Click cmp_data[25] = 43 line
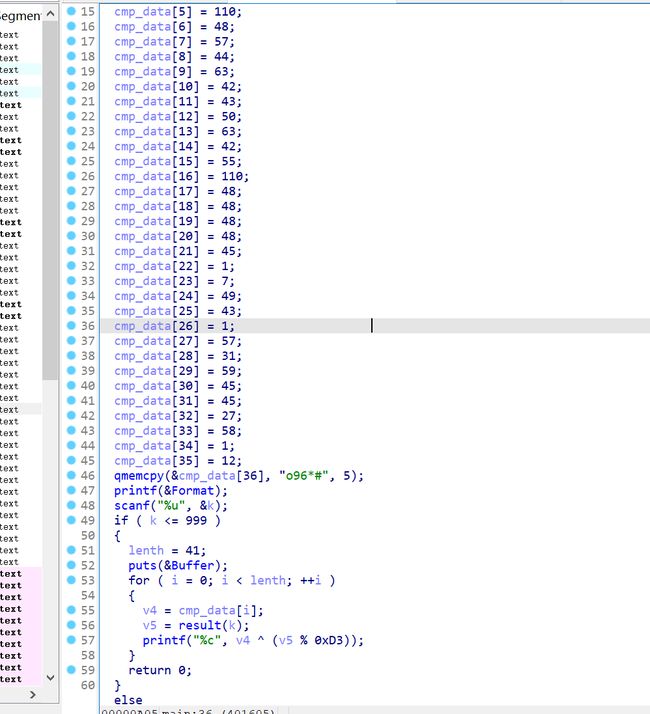650x714 pixels. (178, 311)
